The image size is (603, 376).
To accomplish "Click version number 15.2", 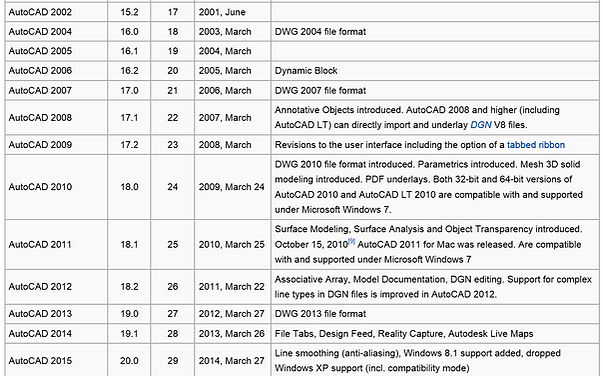I will pyautogui.click(x=129, y=12).
